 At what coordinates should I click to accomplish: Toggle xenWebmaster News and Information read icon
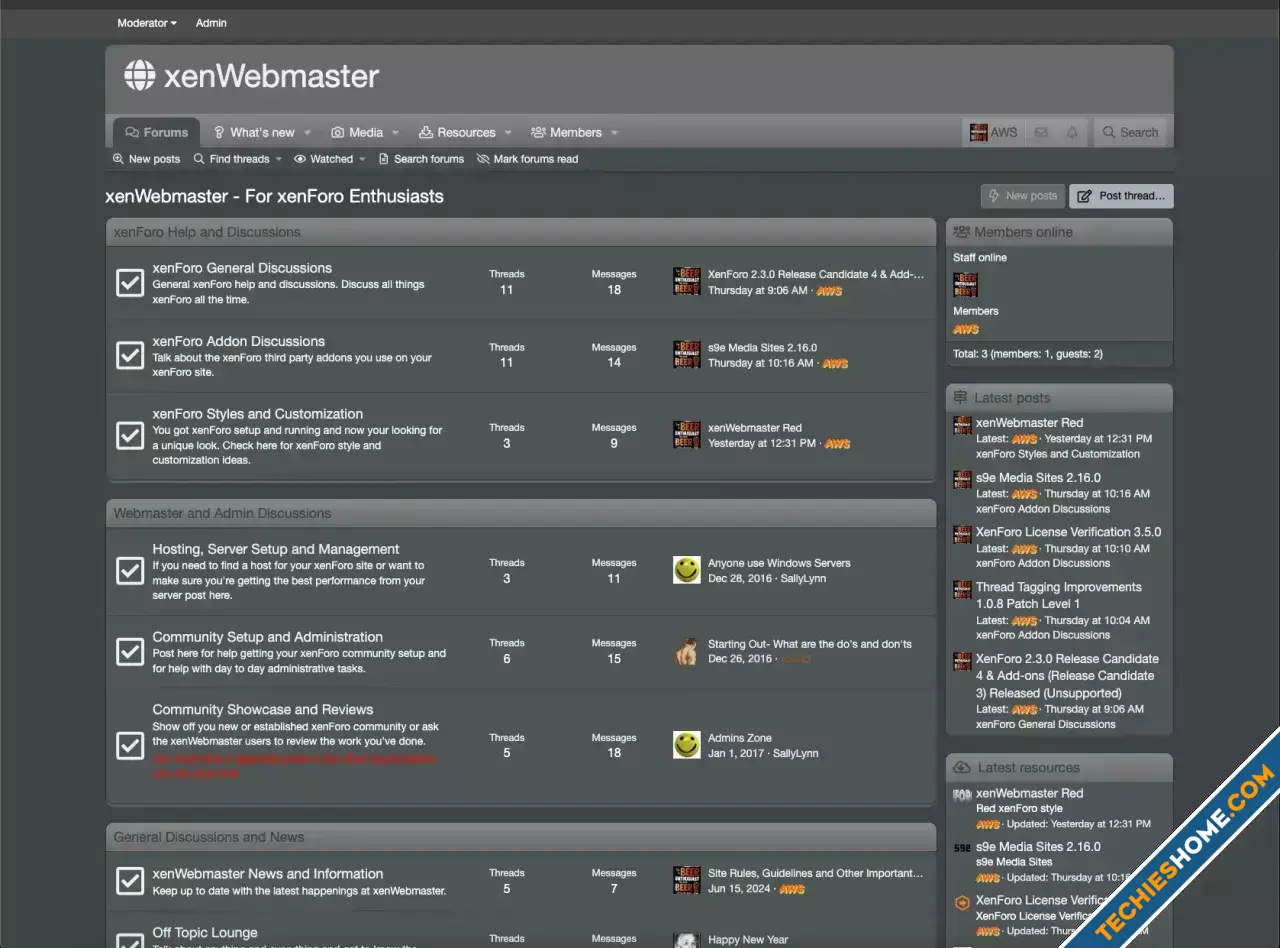coord(130,881)
